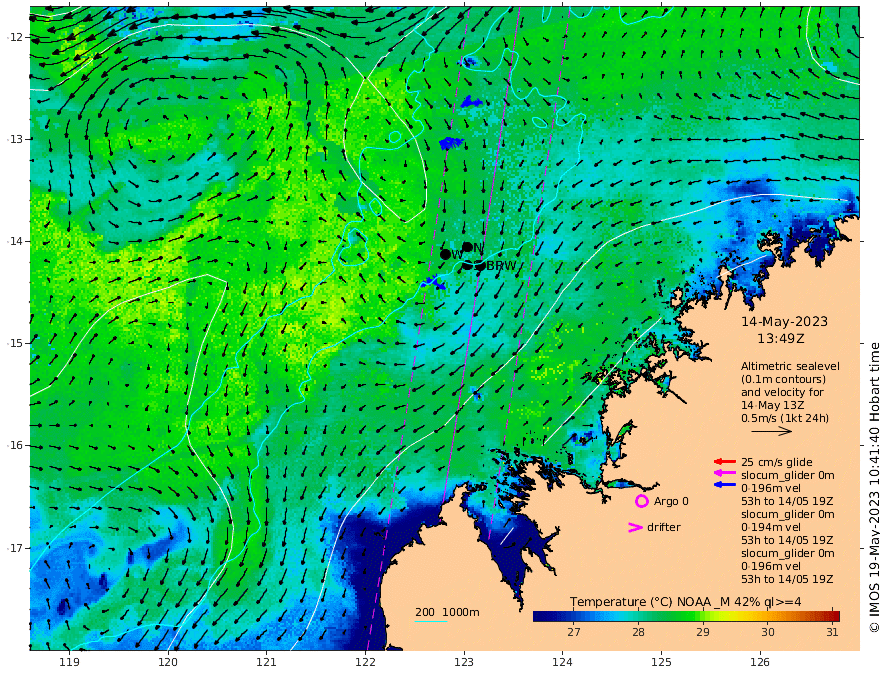This screenshot has width=880, height=680.
Task: Click colorbar tick label 27
Action: [x=574, y=632]
